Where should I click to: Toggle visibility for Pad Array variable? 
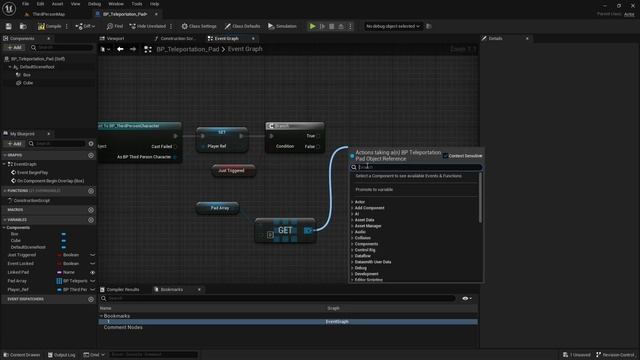[93, 281]
